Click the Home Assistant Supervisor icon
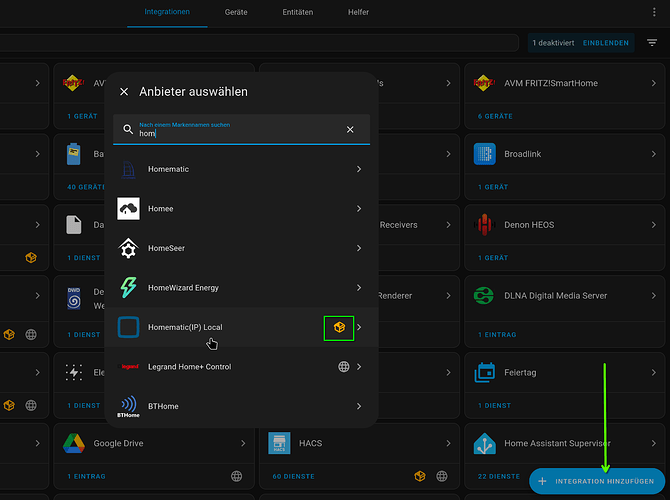Screen dimensions: 670x500 pos(485,443)
